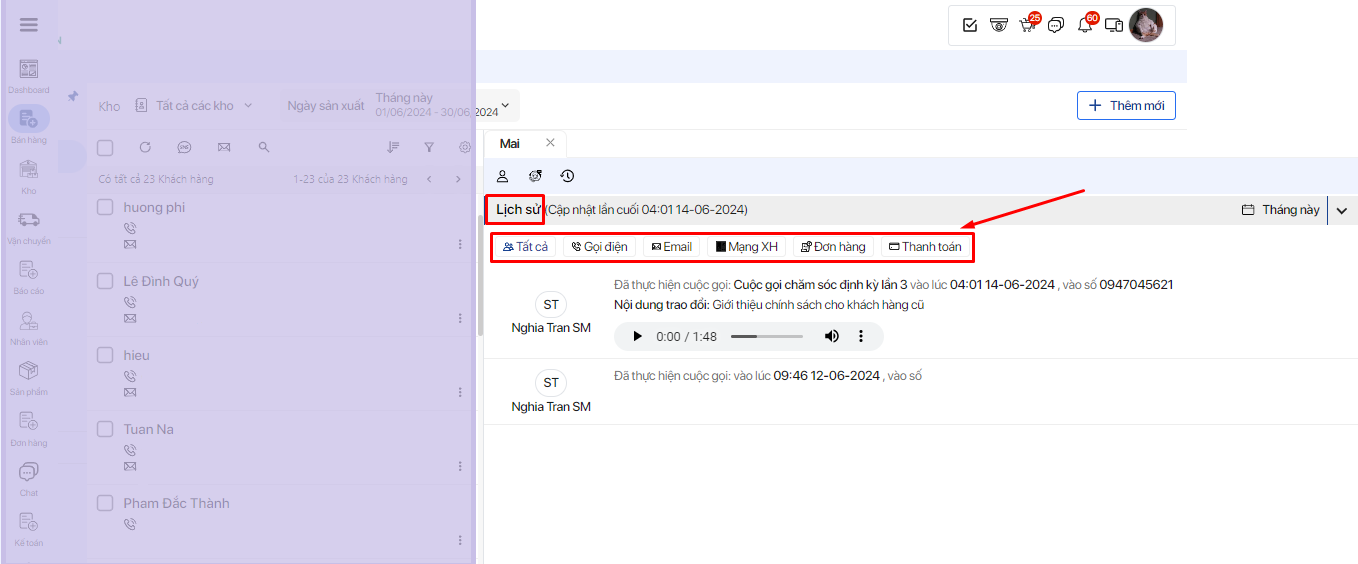Select the Đơn hàng history filter tab
The height and width of the screenshot is (564, 1358).
833,247
